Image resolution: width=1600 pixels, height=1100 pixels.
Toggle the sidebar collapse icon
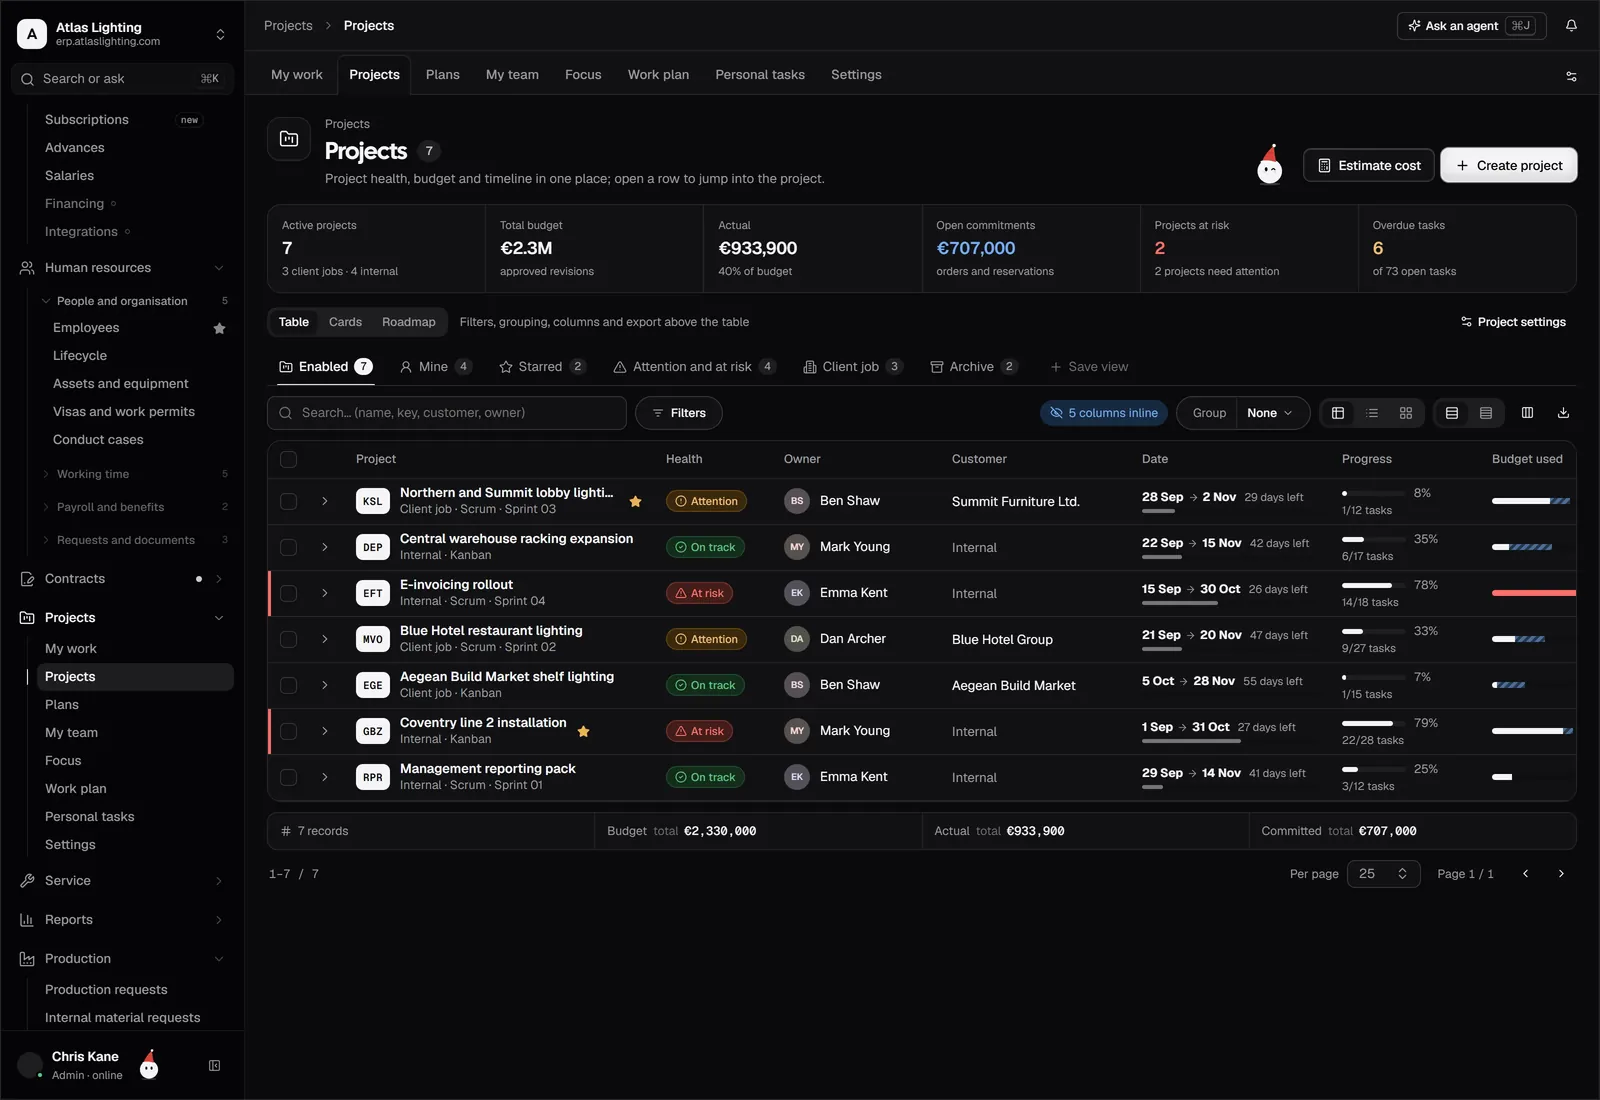[214, 1066]
